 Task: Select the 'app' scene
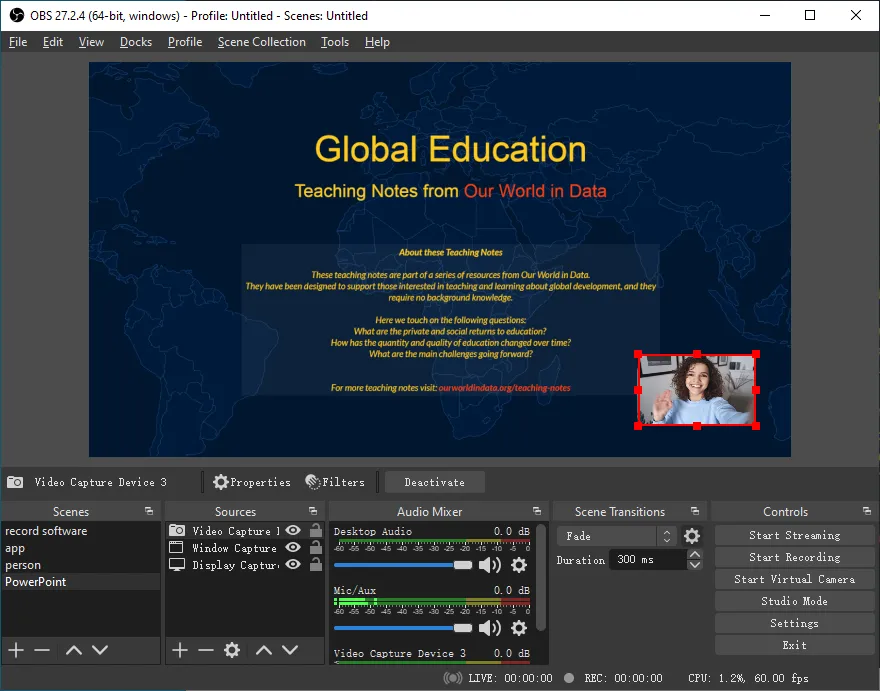(x=81, y=548)
